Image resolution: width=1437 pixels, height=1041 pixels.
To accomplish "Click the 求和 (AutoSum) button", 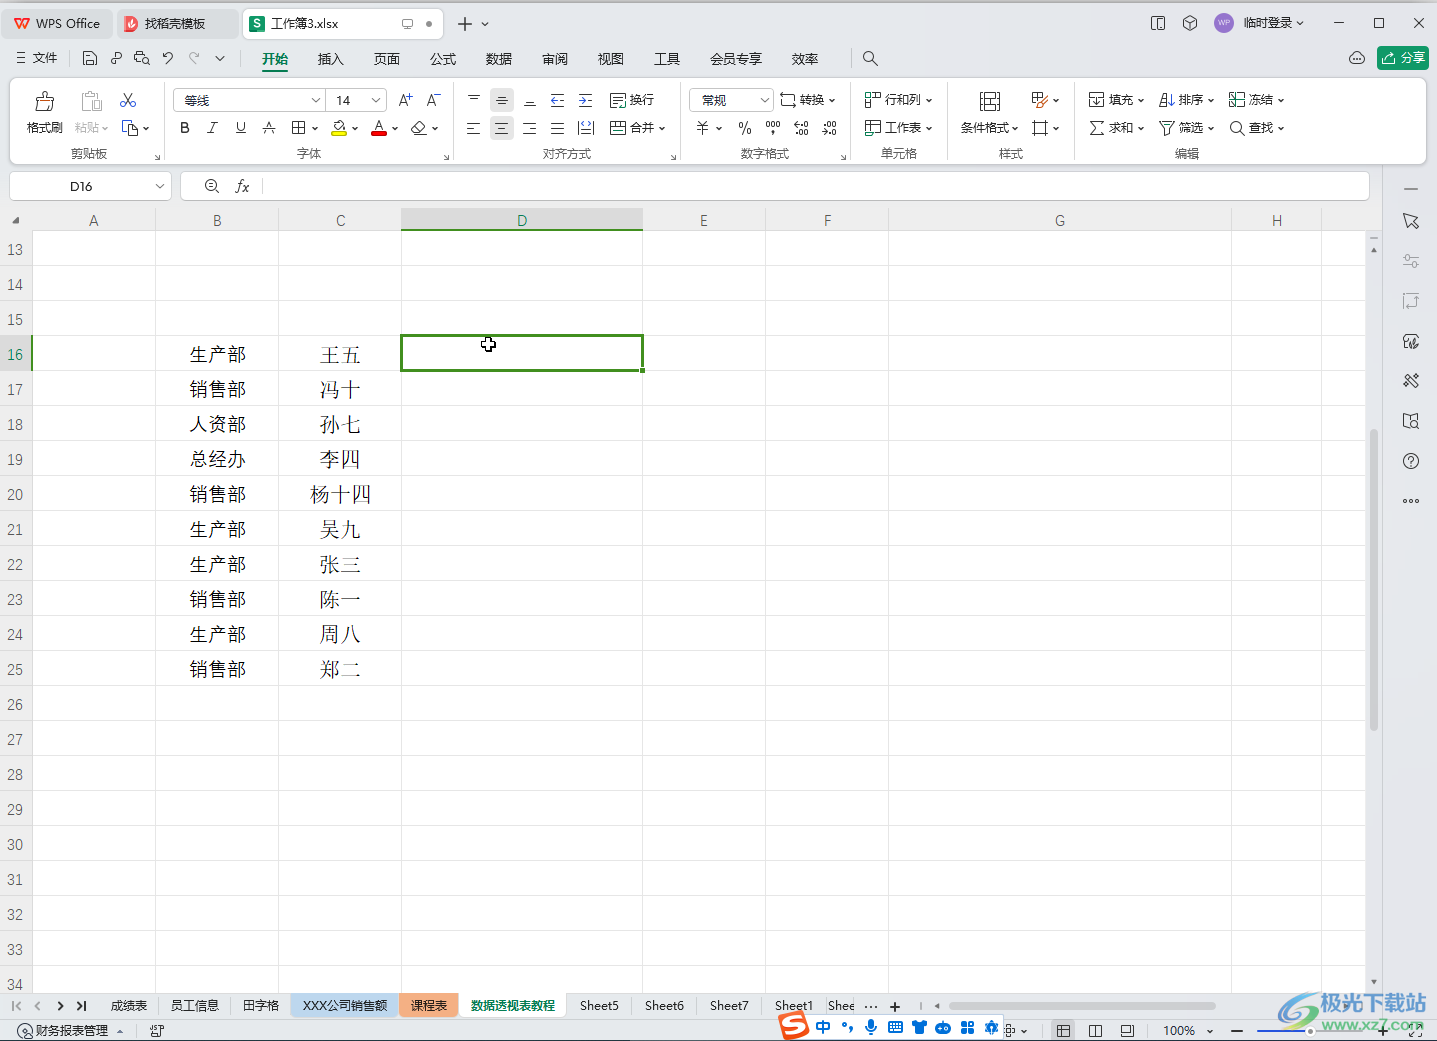I will 1116,128.
